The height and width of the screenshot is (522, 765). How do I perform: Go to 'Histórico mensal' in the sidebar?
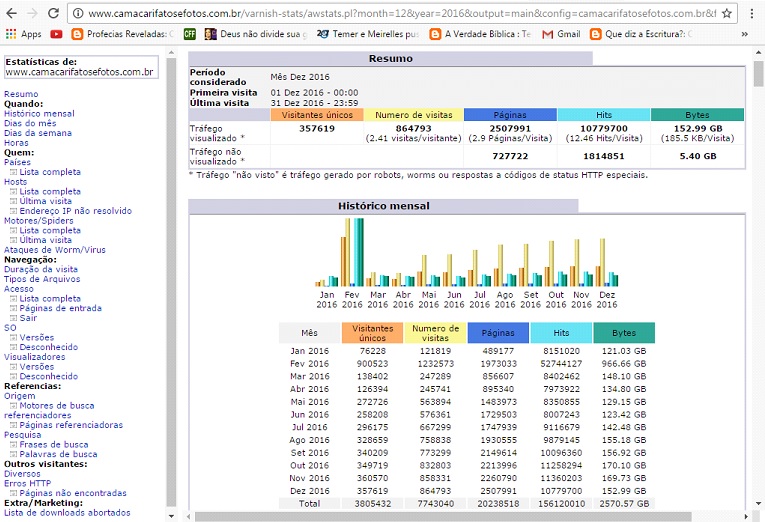coord(39,114)
